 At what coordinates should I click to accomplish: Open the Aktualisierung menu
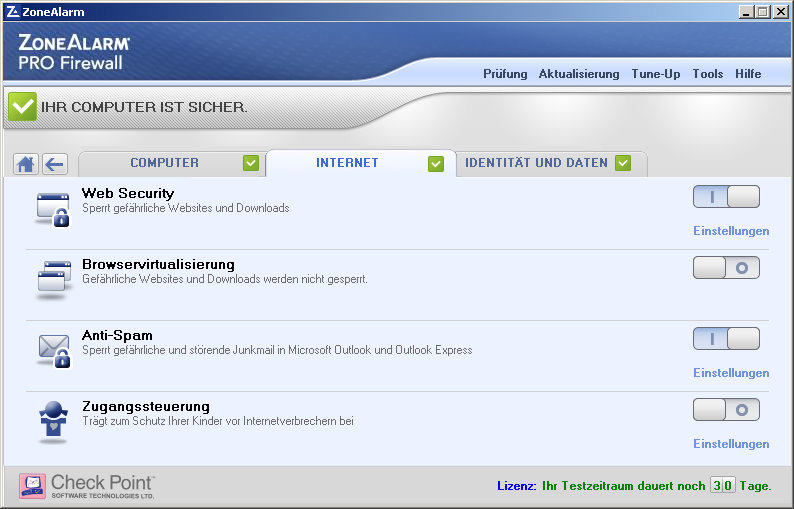click(579, 74)
